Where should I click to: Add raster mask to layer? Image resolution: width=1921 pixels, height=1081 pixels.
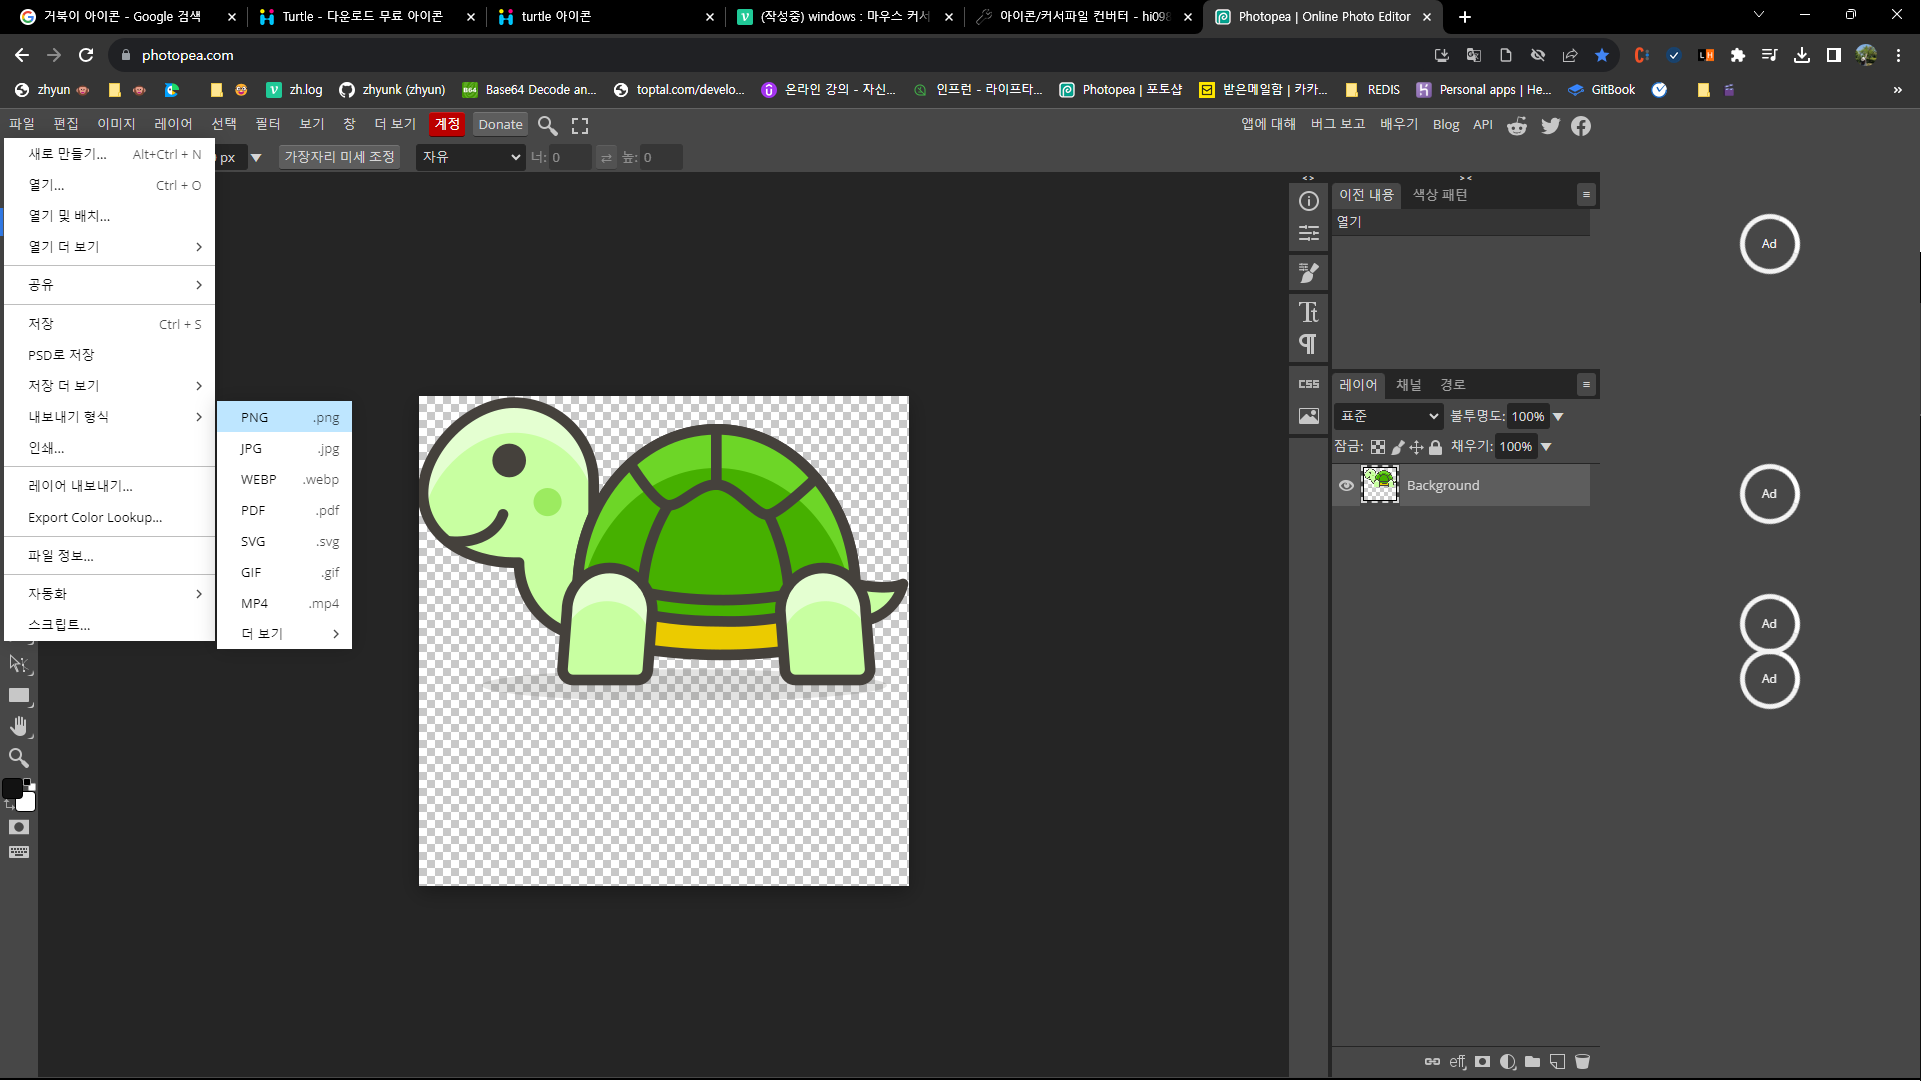coord(1482,1062)
